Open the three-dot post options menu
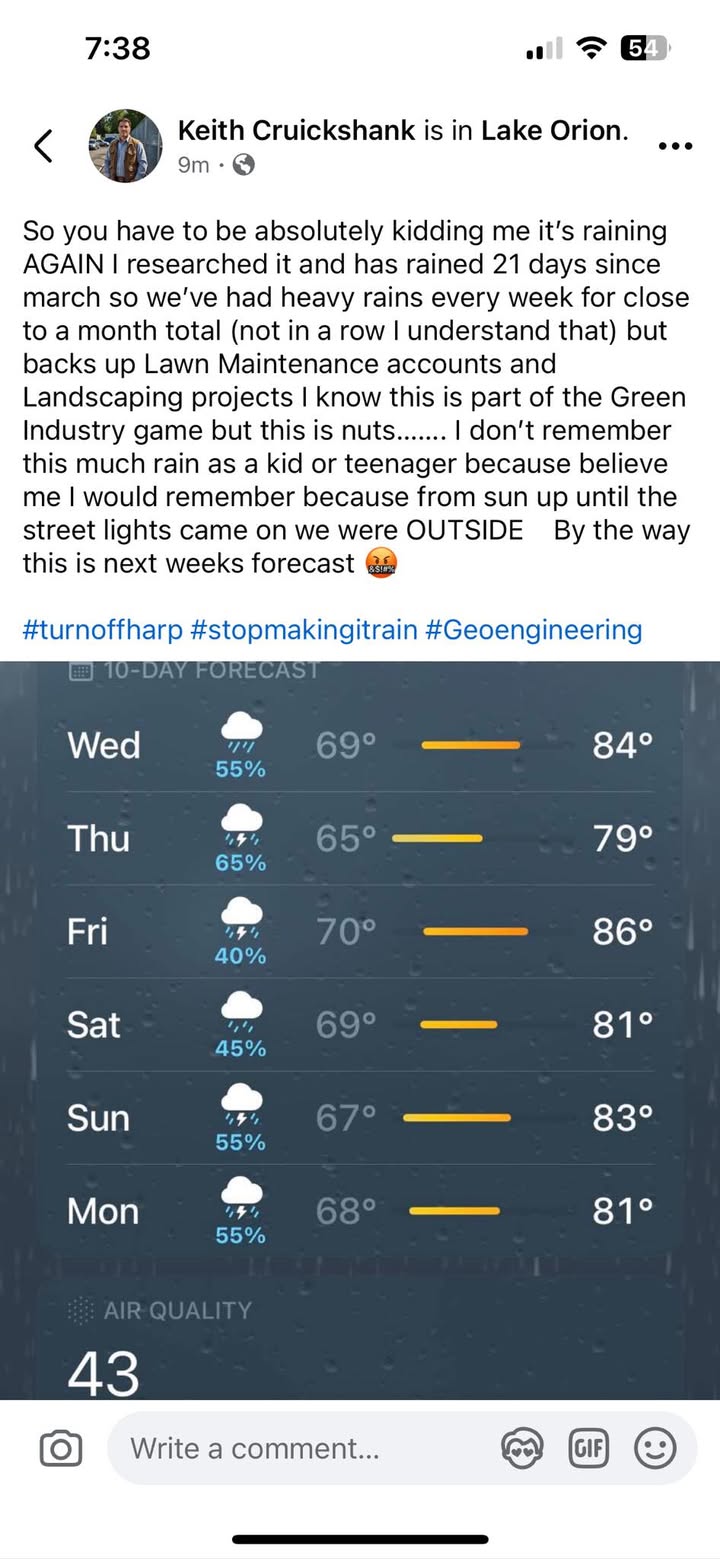The image size is (720, 1559). [x=676, y=146]
